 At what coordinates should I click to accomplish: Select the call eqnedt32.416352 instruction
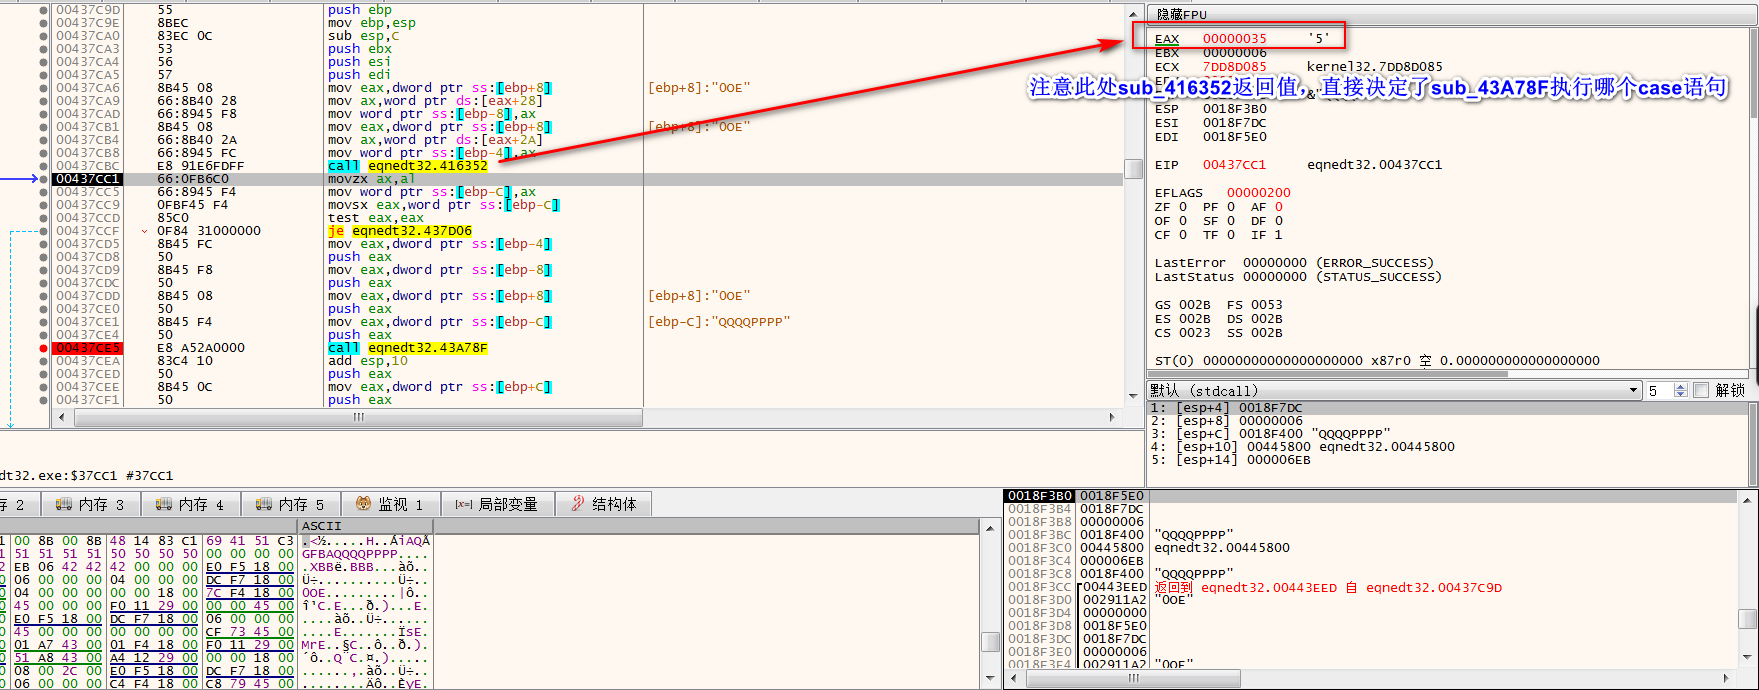[x=408, y=166]
